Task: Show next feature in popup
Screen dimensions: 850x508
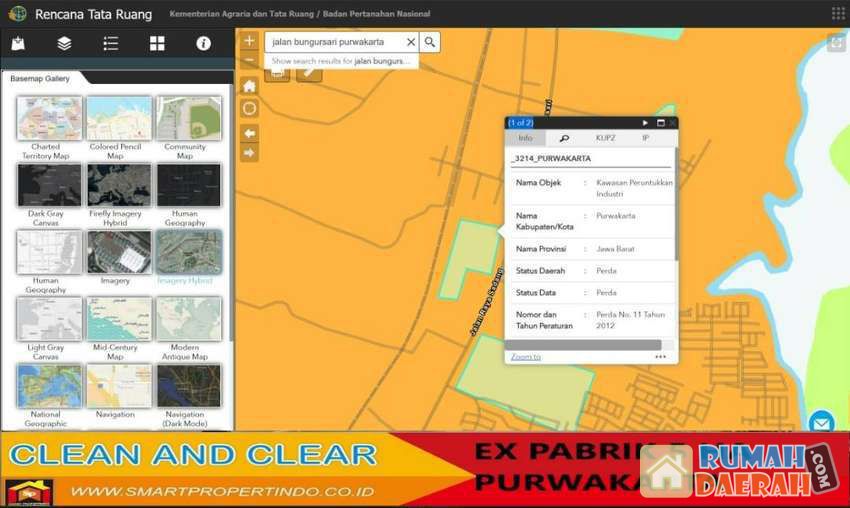Action: click(646, 123)
